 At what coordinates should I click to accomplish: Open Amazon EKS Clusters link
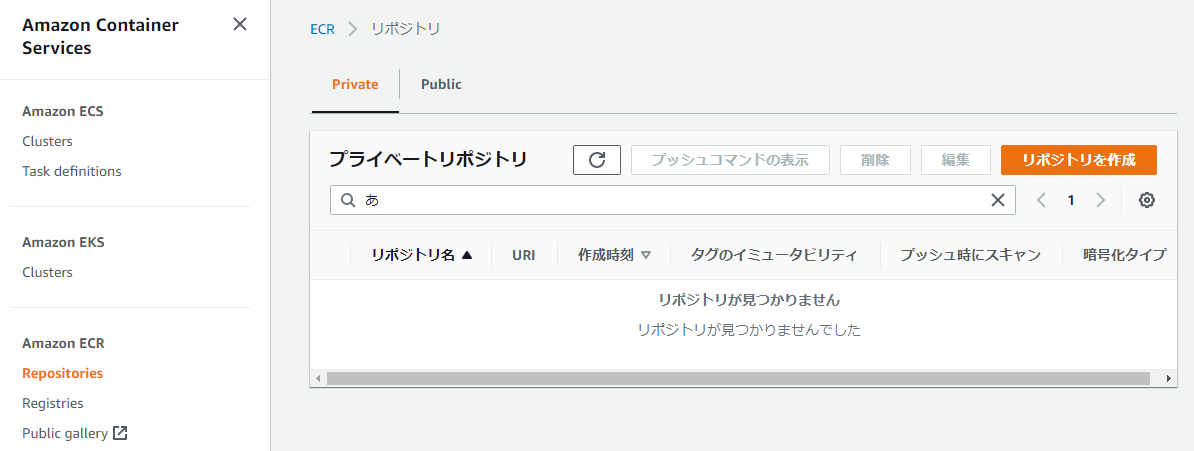[x=47, y=273]
